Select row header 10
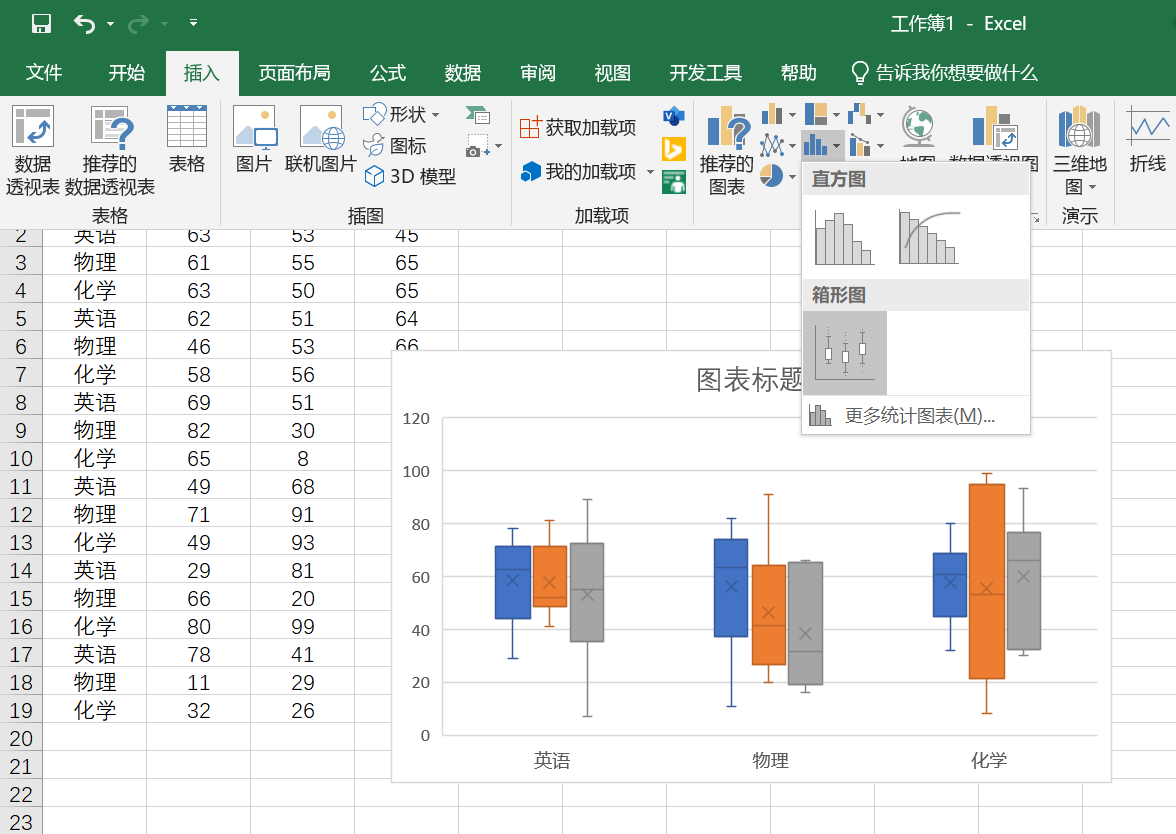 click(21, 458)
